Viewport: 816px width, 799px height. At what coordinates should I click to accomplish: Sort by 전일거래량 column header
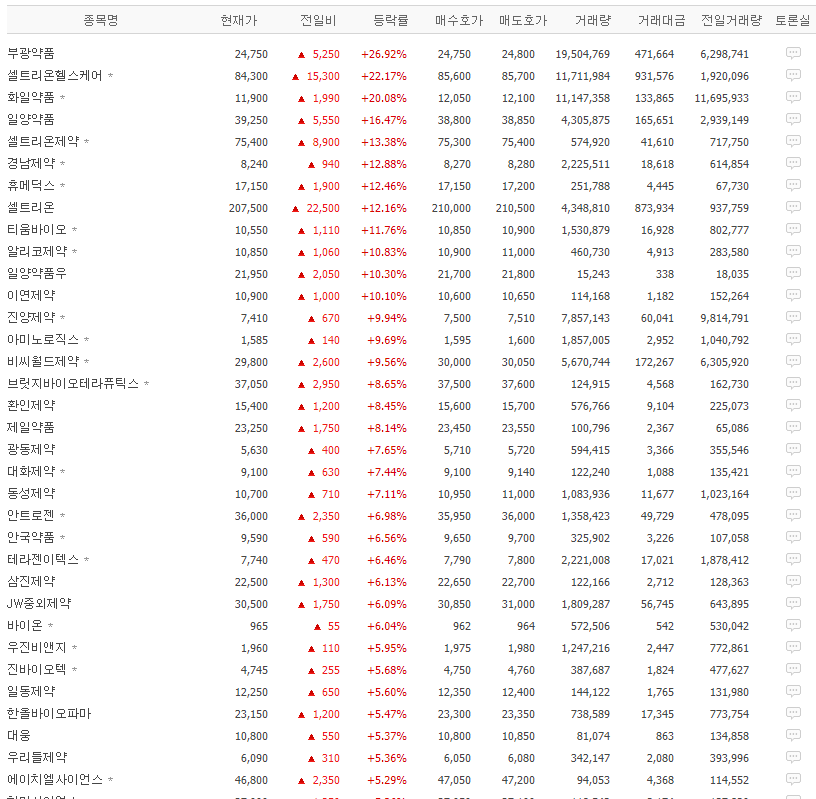(731, 20)
